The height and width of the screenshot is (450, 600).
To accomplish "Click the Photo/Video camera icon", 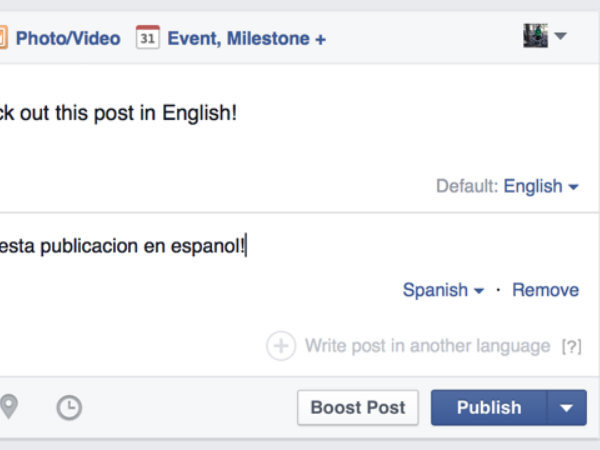I will coord(3,38).
